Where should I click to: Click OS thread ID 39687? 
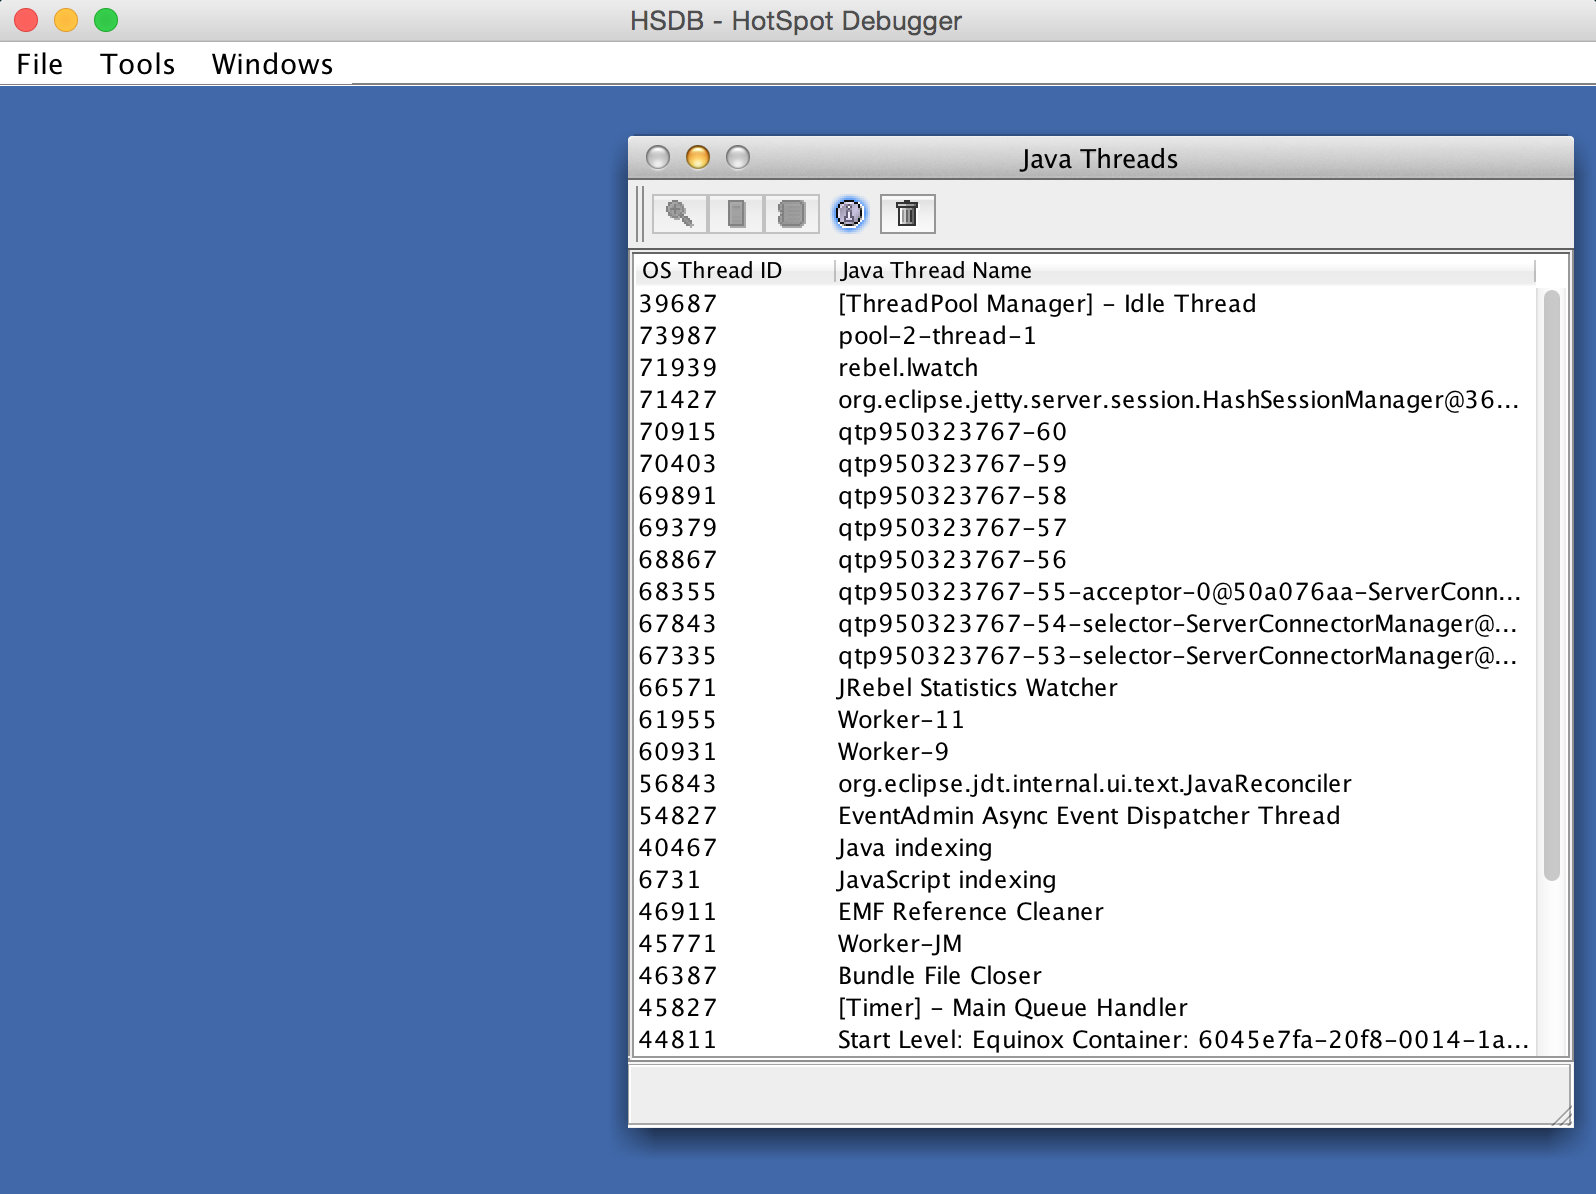(x=678, y=304)
